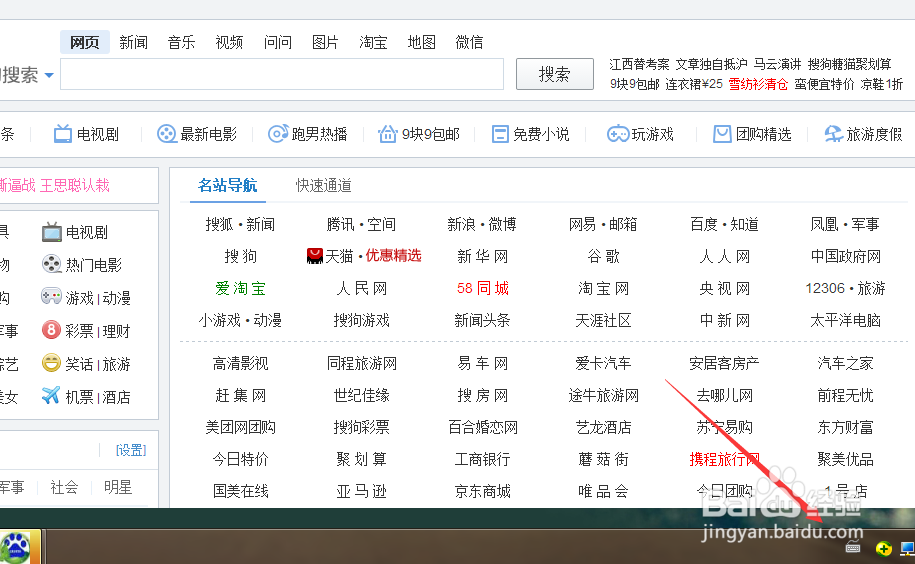
Task: Select the 问问 search tab
Action: pyautogui.click(x=277, y=43)
